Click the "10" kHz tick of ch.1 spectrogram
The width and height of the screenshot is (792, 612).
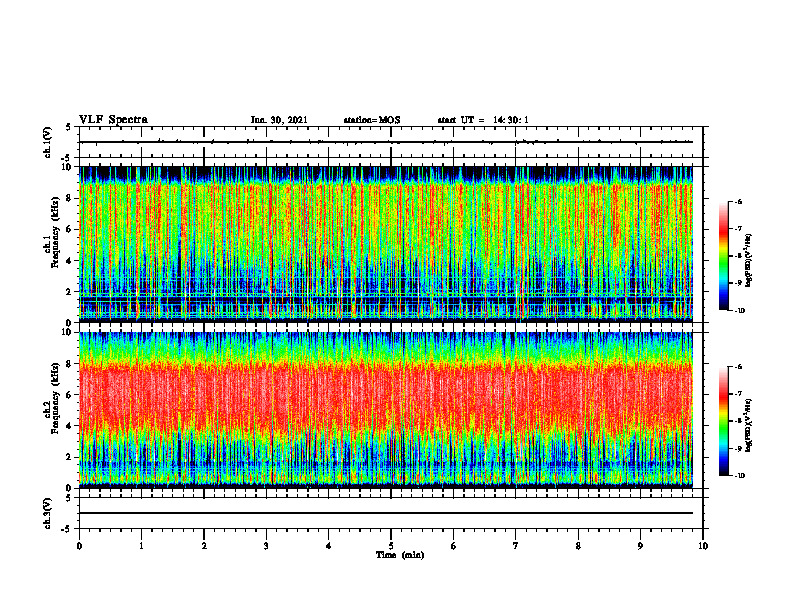coord(68,167)
